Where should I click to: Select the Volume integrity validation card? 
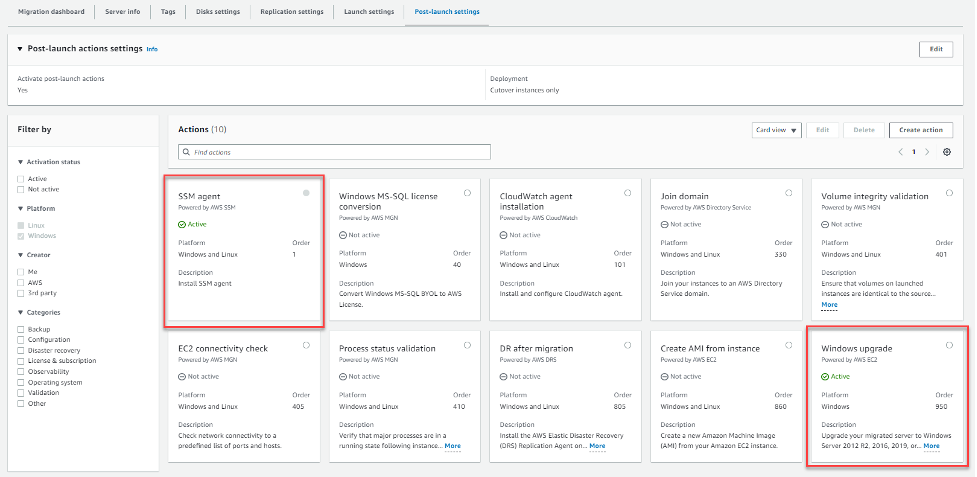tap(950, 193)
